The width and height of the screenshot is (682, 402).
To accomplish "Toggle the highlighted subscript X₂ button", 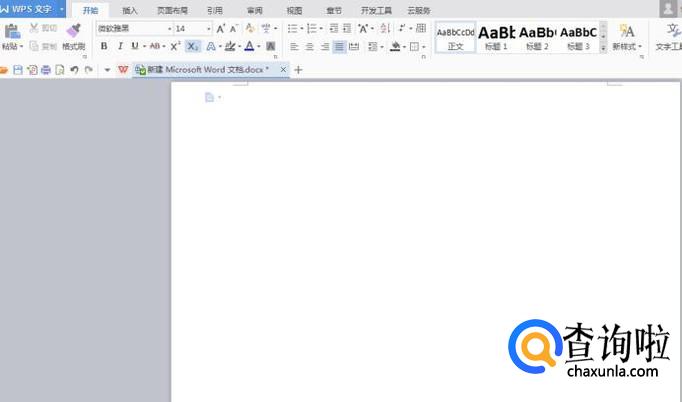I will 193,46.
